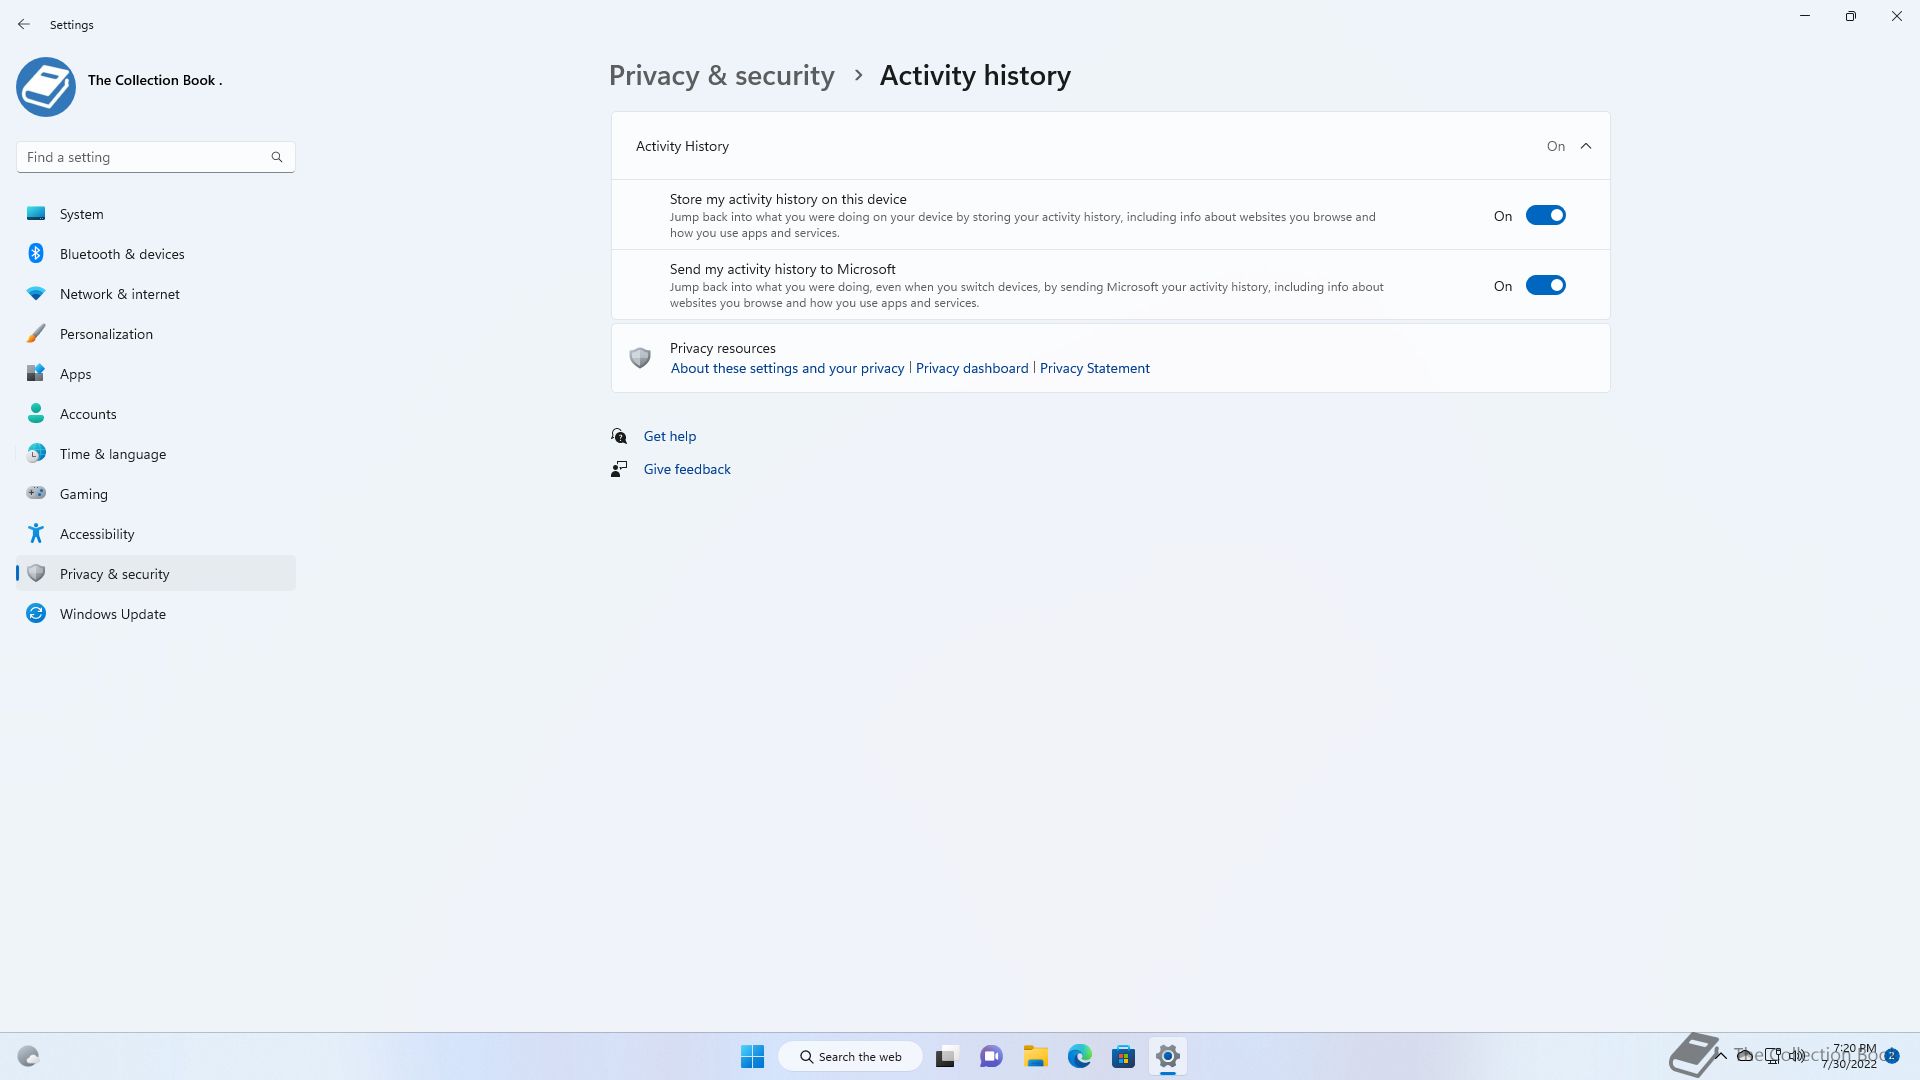The width and height of the screenshot is (1920, 1080).
Task: Open Bluetooth & devices category
Action: [x=156, y=254]
